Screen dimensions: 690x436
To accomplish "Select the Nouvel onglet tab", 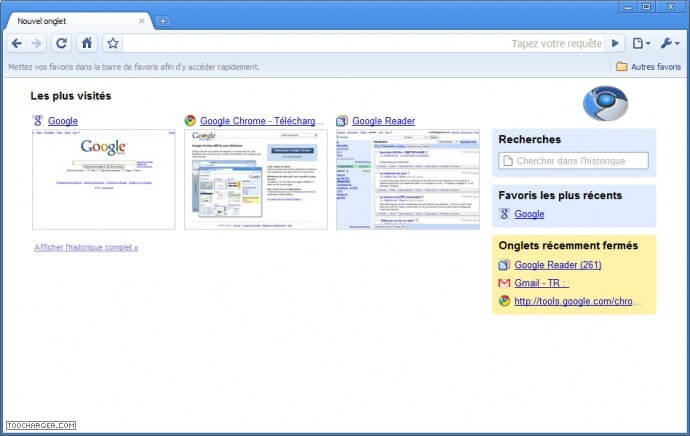I will tap(77, 21).
